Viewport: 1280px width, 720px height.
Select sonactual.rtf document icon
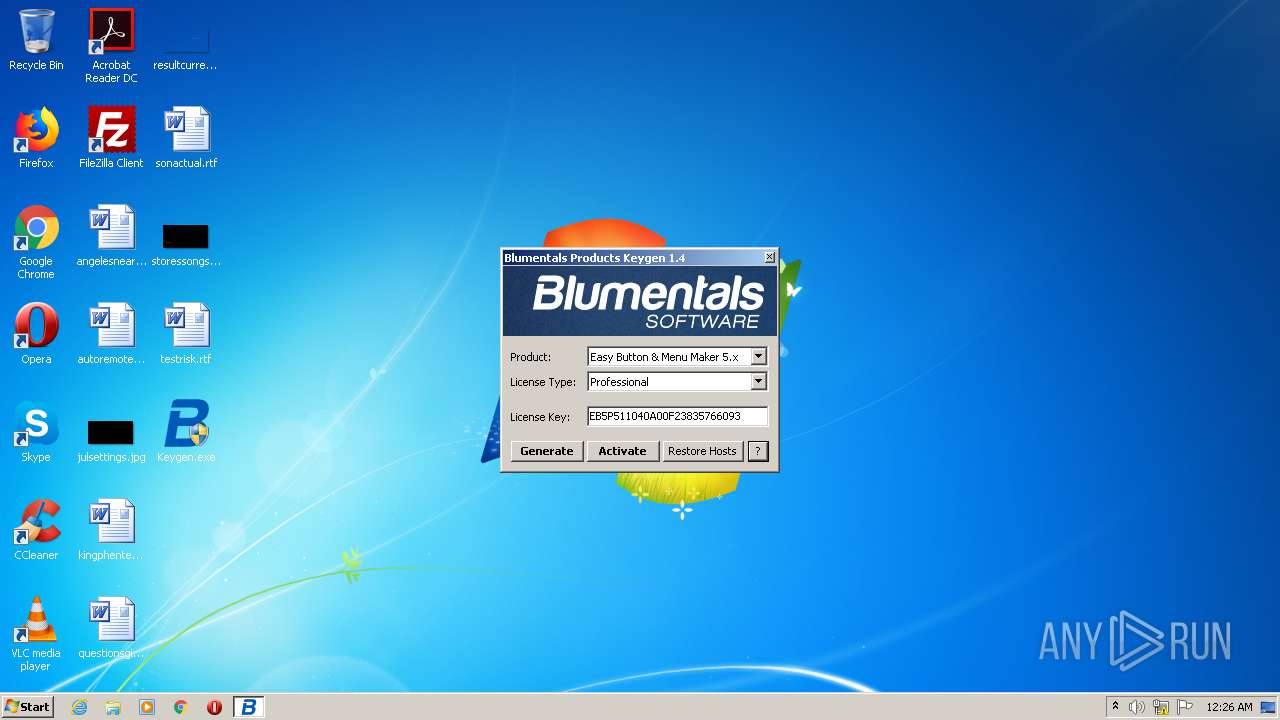(186, 138)
